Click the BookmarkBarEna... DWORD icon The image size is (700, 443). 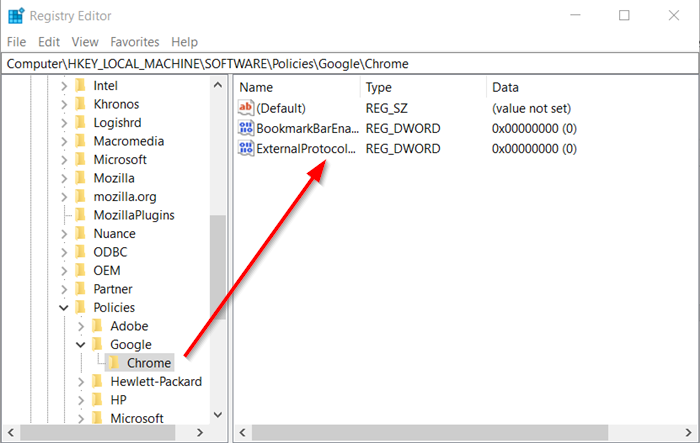tap(246, 128)
